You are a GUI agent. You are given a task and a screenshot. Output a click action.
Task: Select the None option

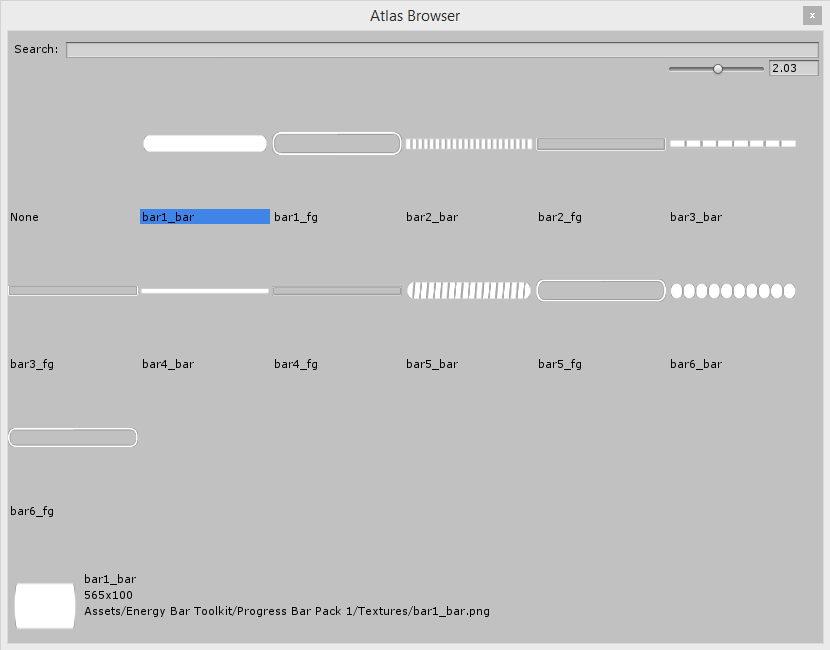(24, 217)
